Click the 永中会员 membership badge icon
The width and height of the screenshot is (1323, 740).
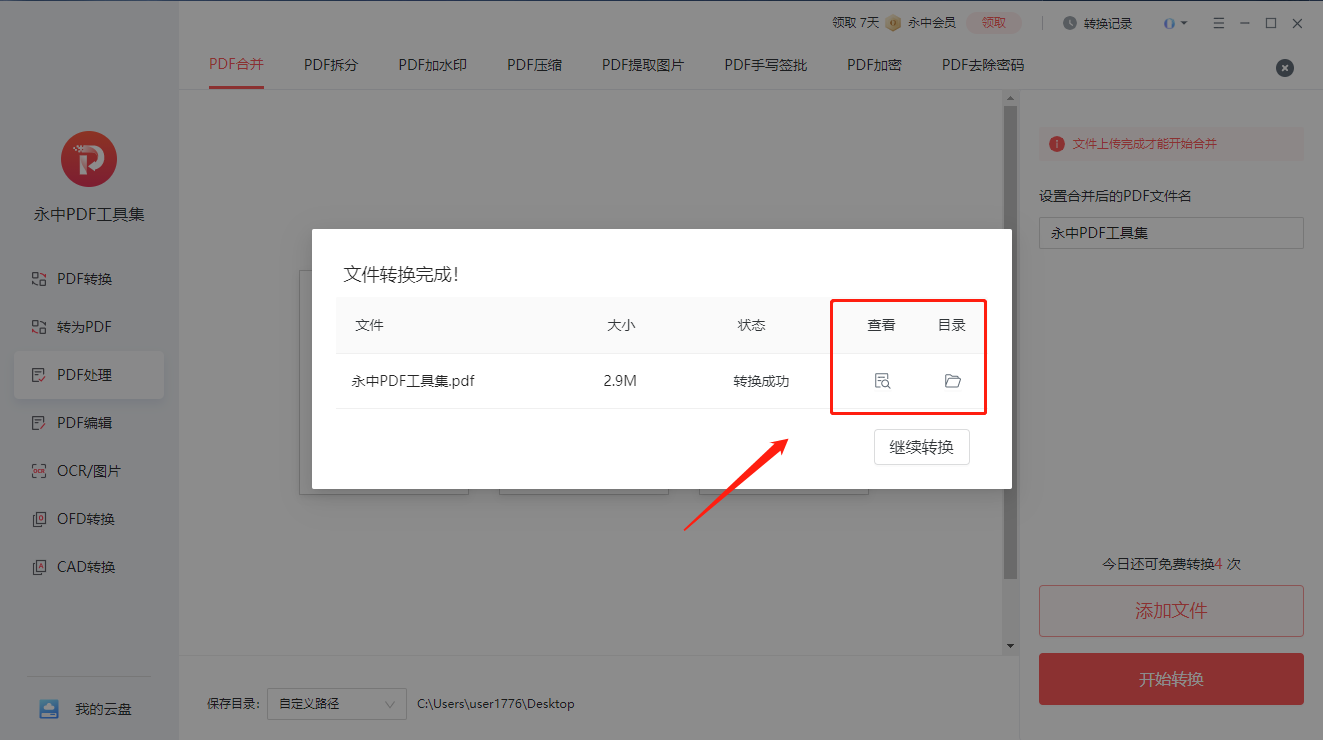[893, 23]
